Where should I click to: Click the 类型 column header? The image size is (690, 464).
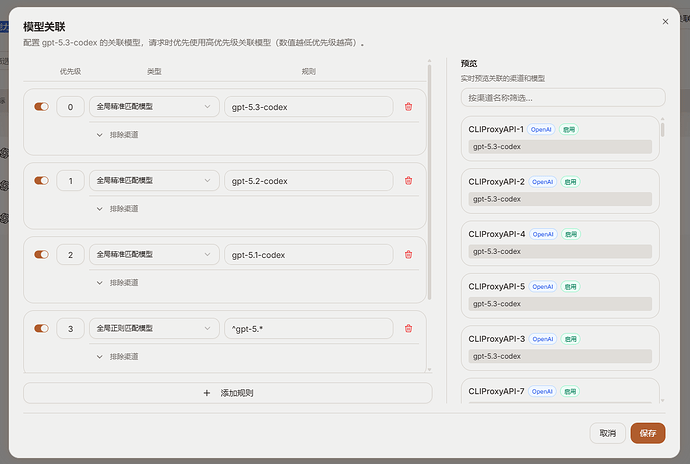(154, 71)
